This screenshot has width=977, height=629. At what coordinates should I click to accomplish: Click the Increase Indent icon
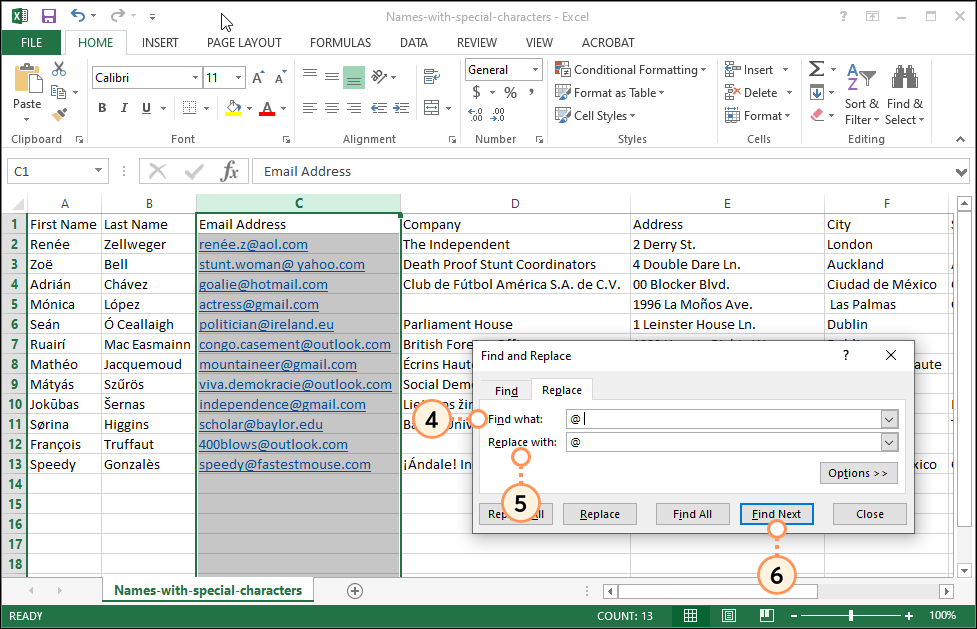click(x=401, y=108)
